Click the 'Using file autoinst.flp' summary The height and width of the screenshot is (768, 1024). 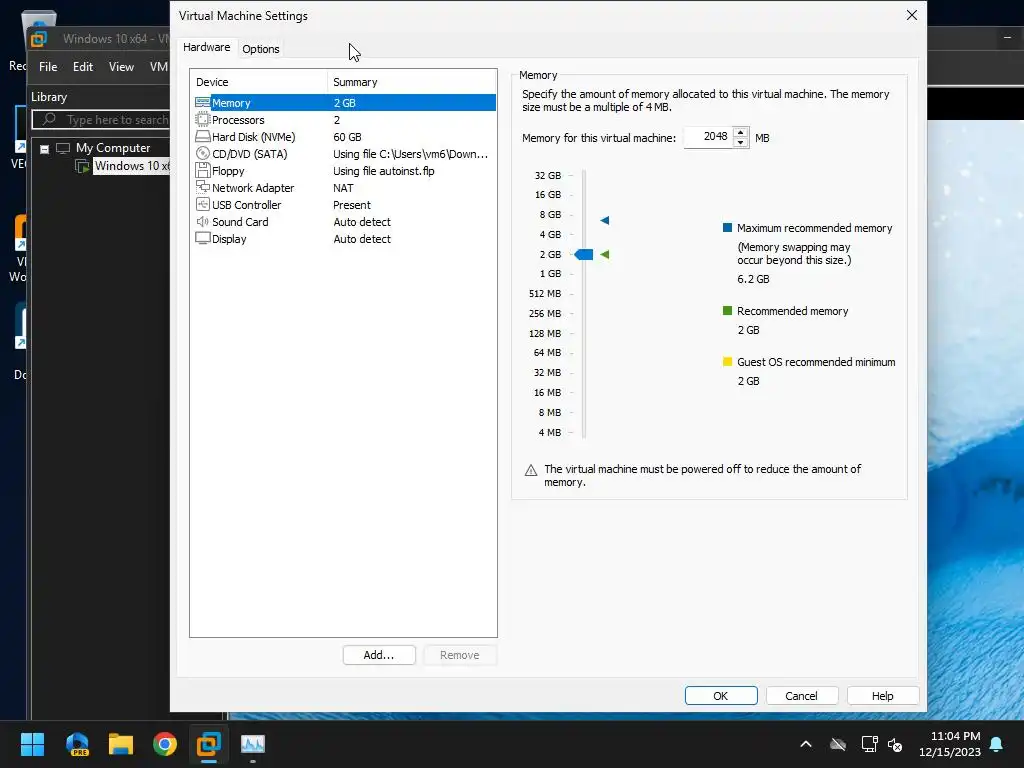[x=383, y=170]
